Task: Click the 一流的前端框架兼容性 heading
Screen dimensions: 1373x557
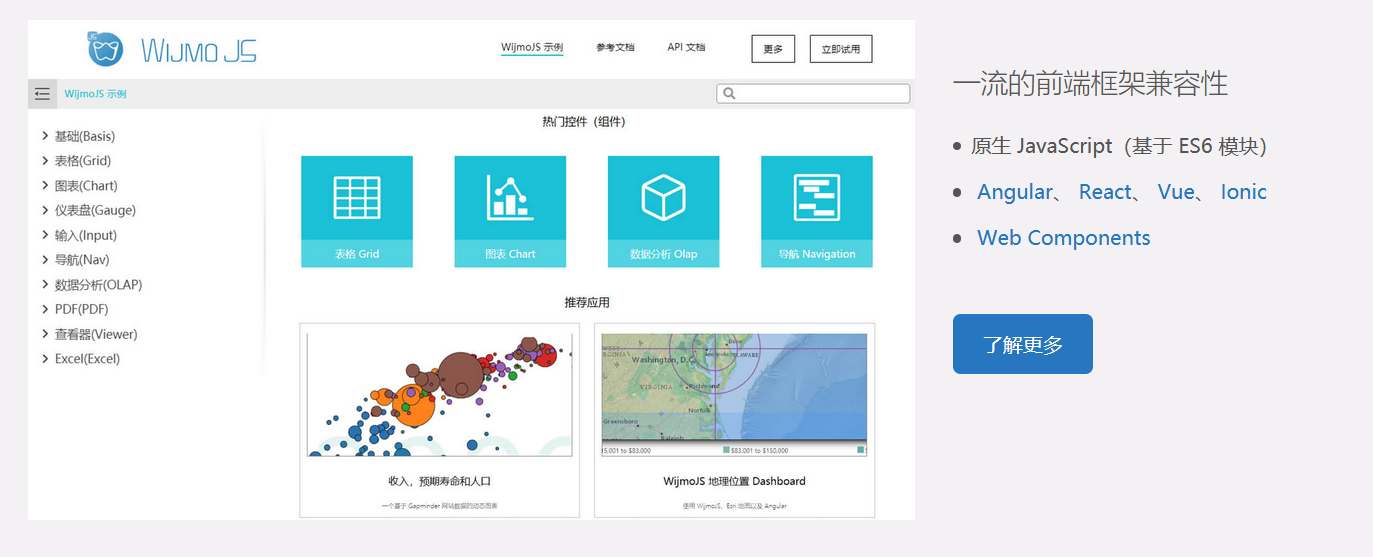Action: (x=1090, y=83)
